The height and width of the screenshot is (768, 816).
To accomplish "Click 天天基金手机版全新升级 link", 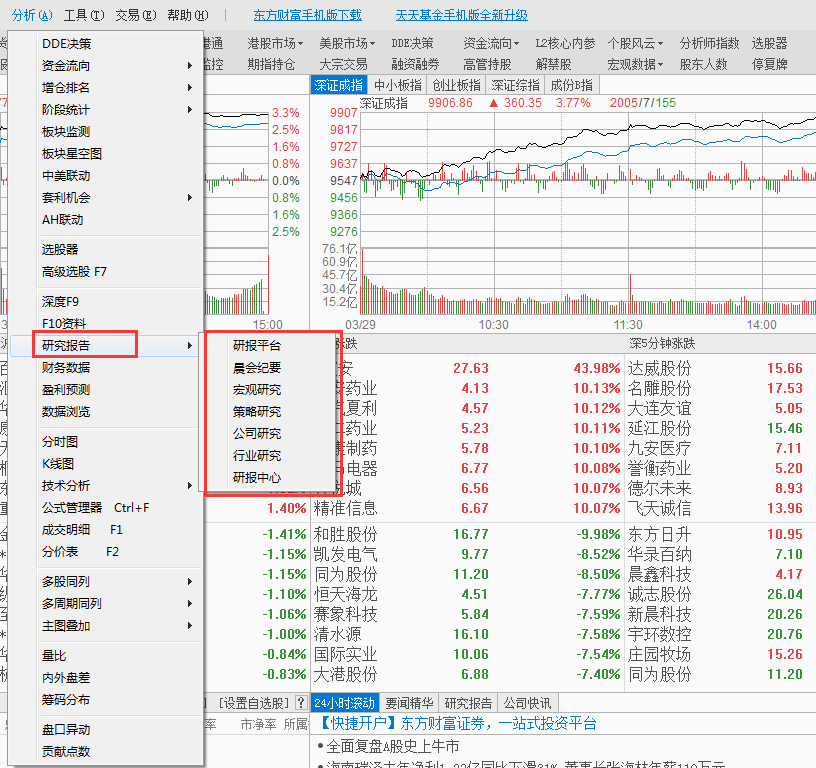I will [x=462, y=15].
